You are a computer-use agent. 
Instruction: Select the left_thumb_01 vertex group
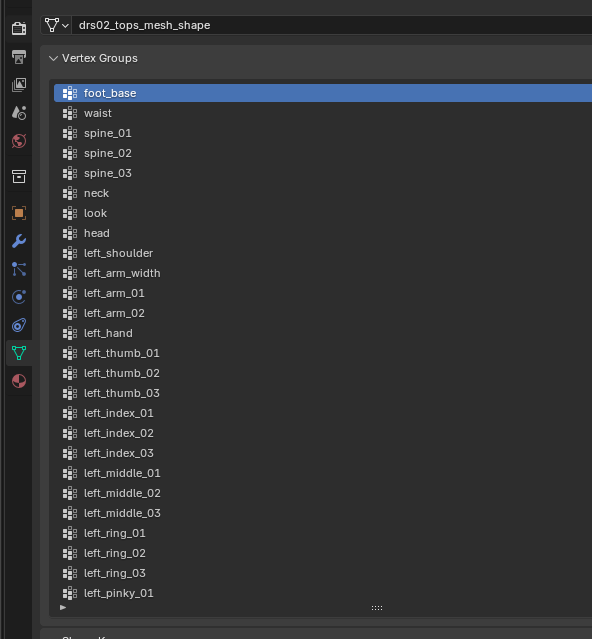point(323,353)
